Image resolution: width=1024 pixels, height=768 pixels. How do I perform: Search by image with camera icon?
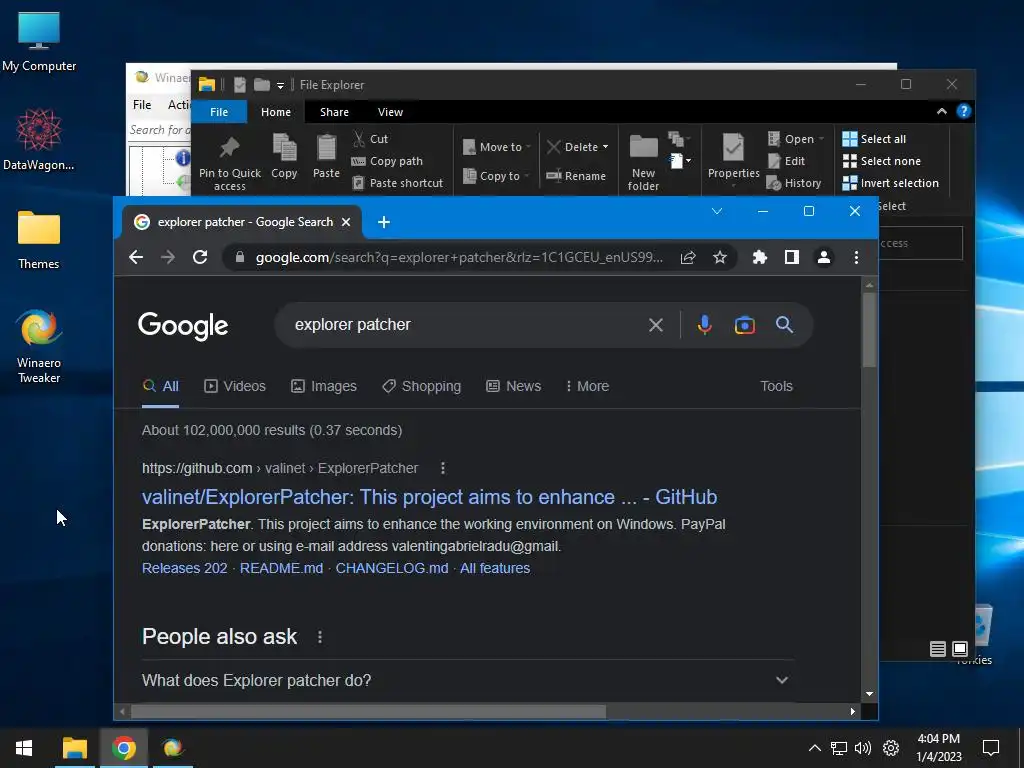[x=744, y=325]
